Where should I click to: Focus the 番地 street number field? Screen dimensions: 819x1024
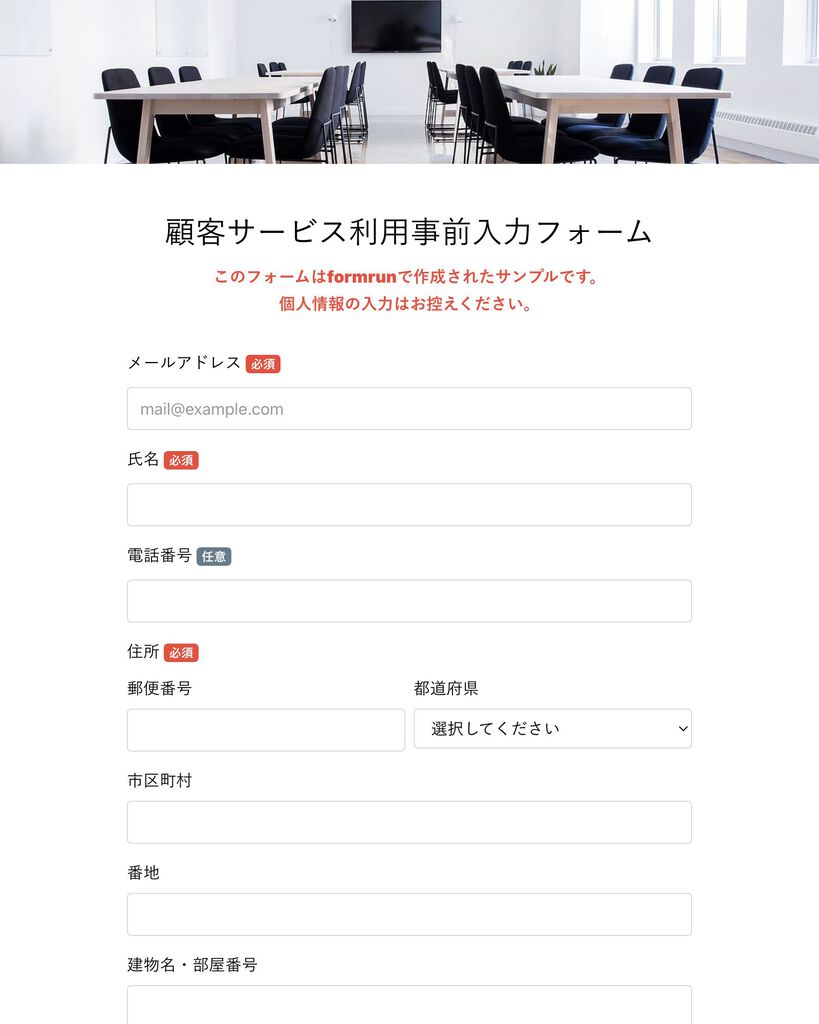click(x=410, y=914)
